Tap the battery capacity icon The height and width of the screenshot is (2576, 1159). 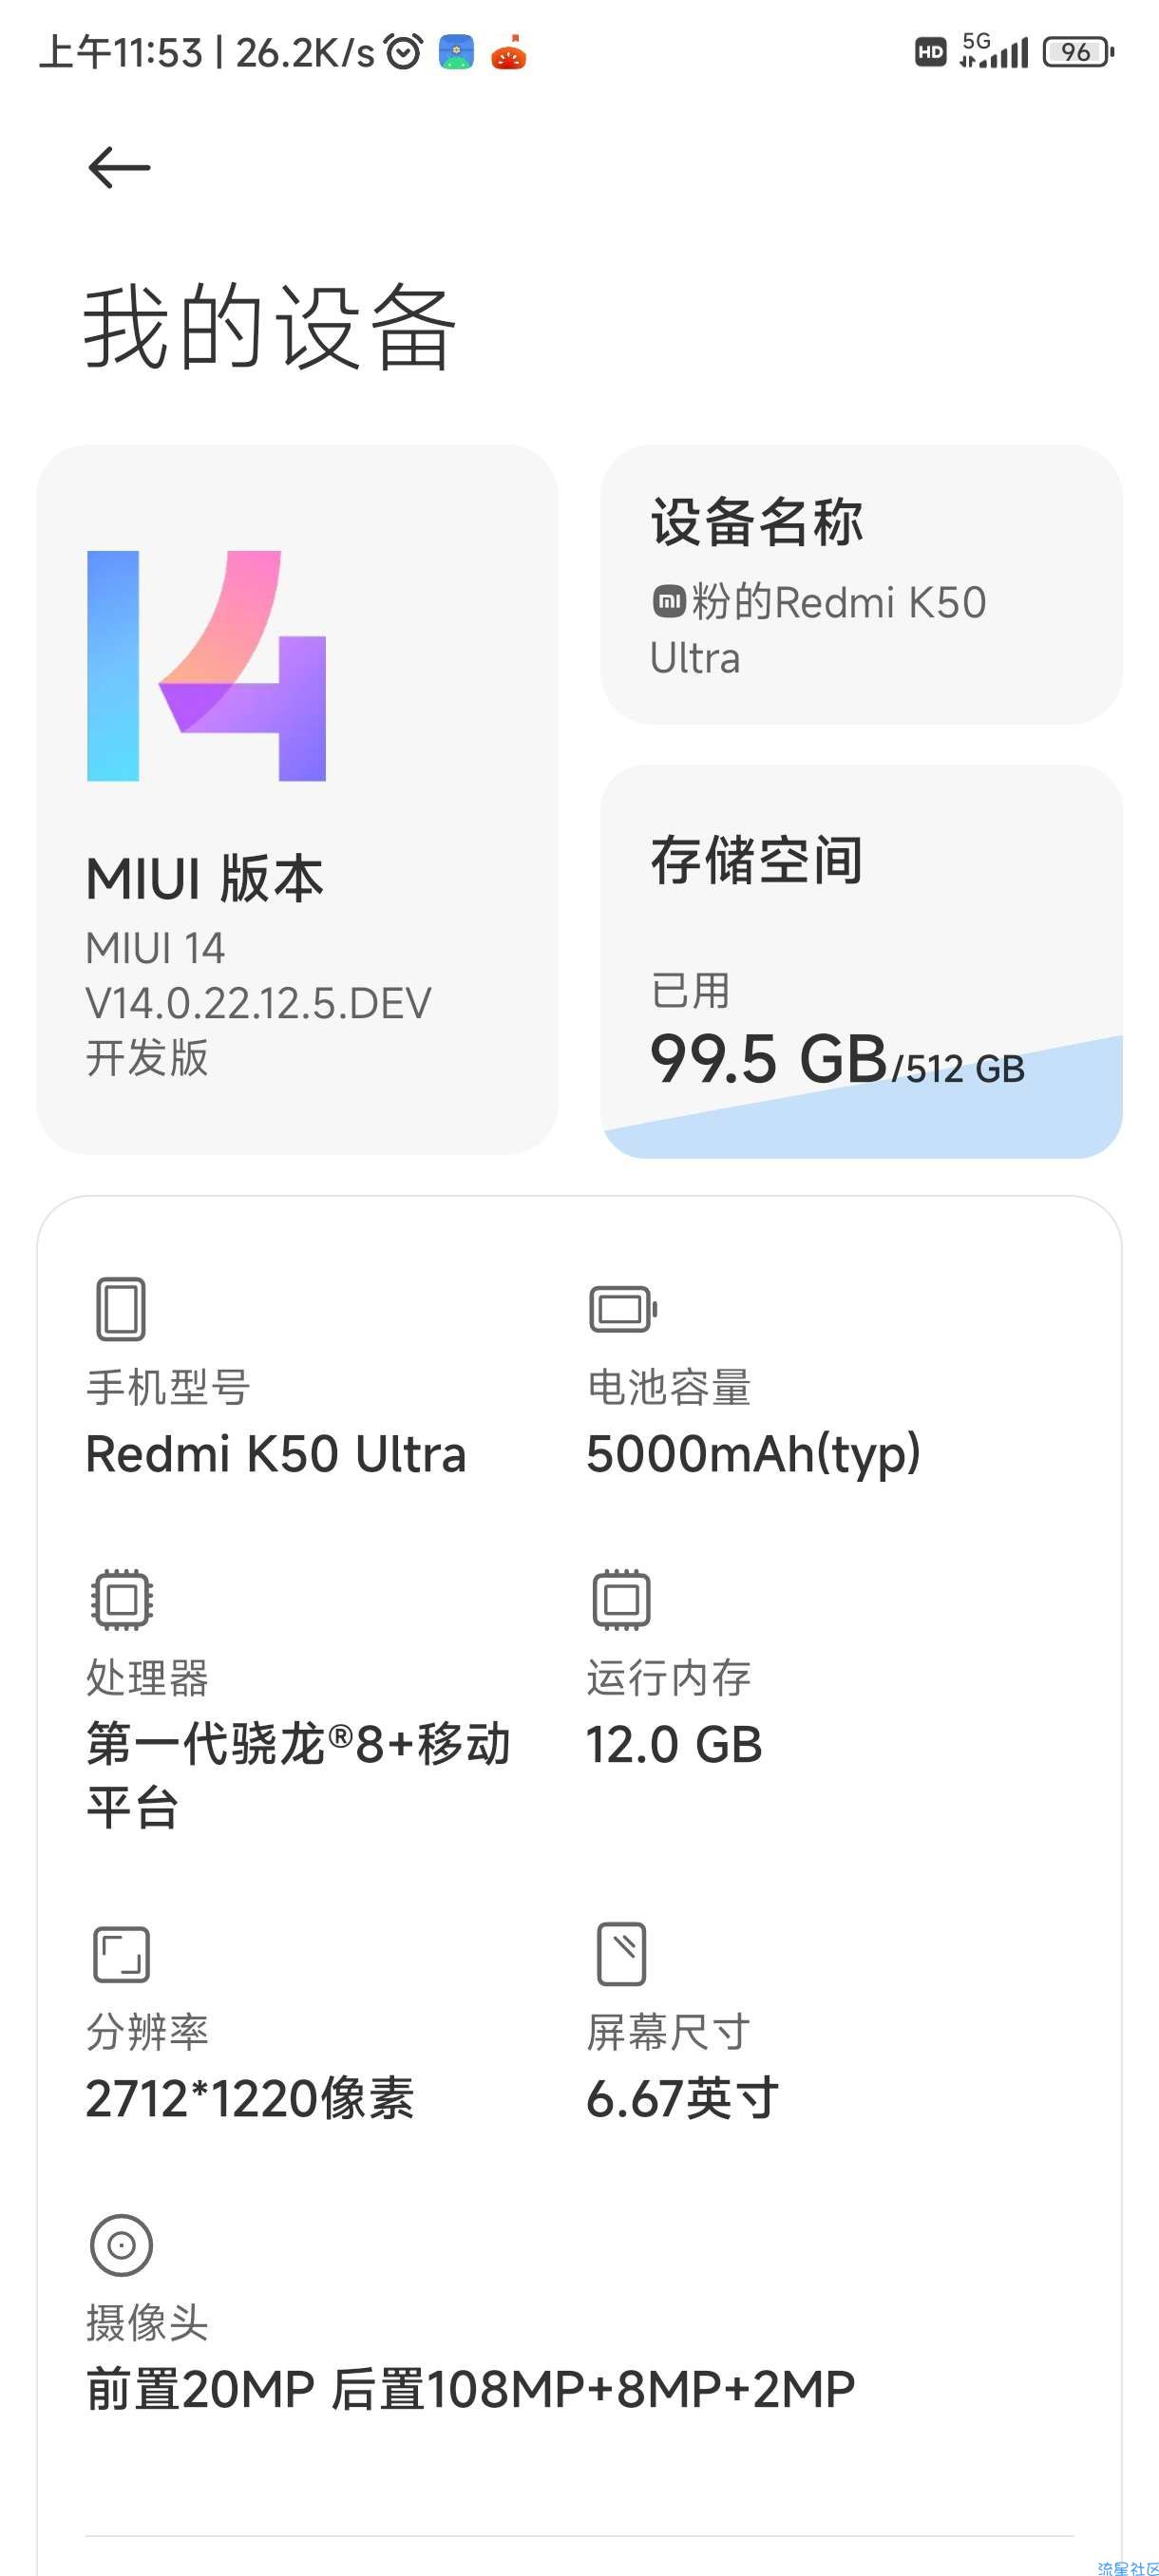(622, 1309)
